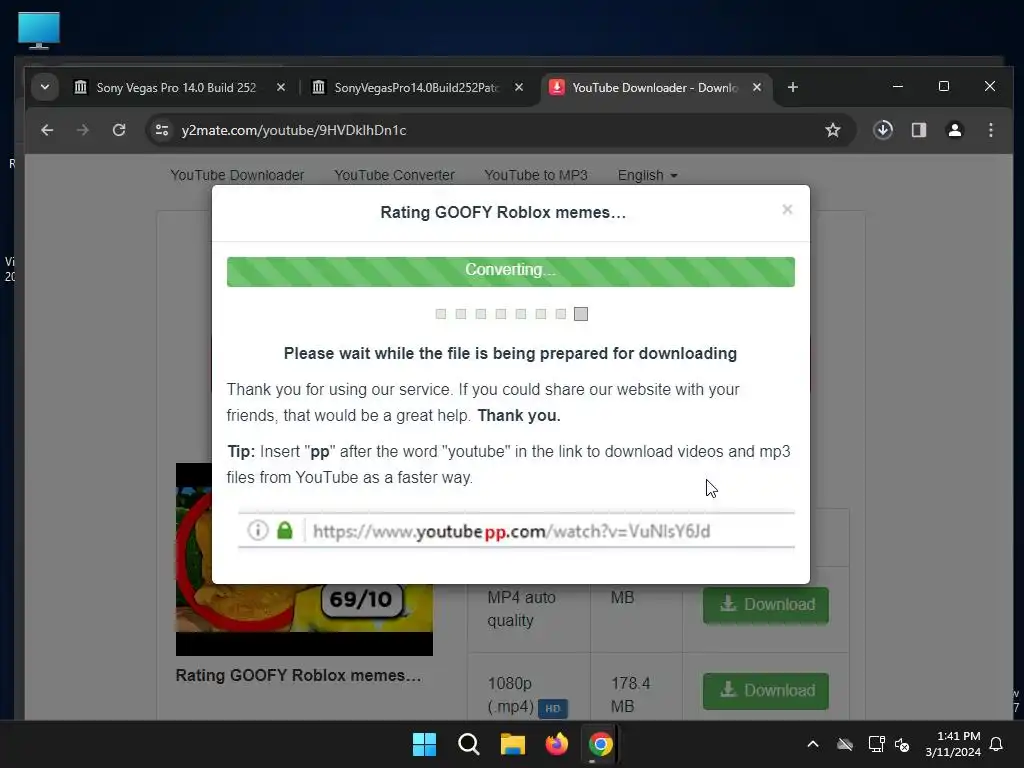This screenshot has width=1024, height=768.
Task: Maximize the Chrome window
Action: point(944,86)
